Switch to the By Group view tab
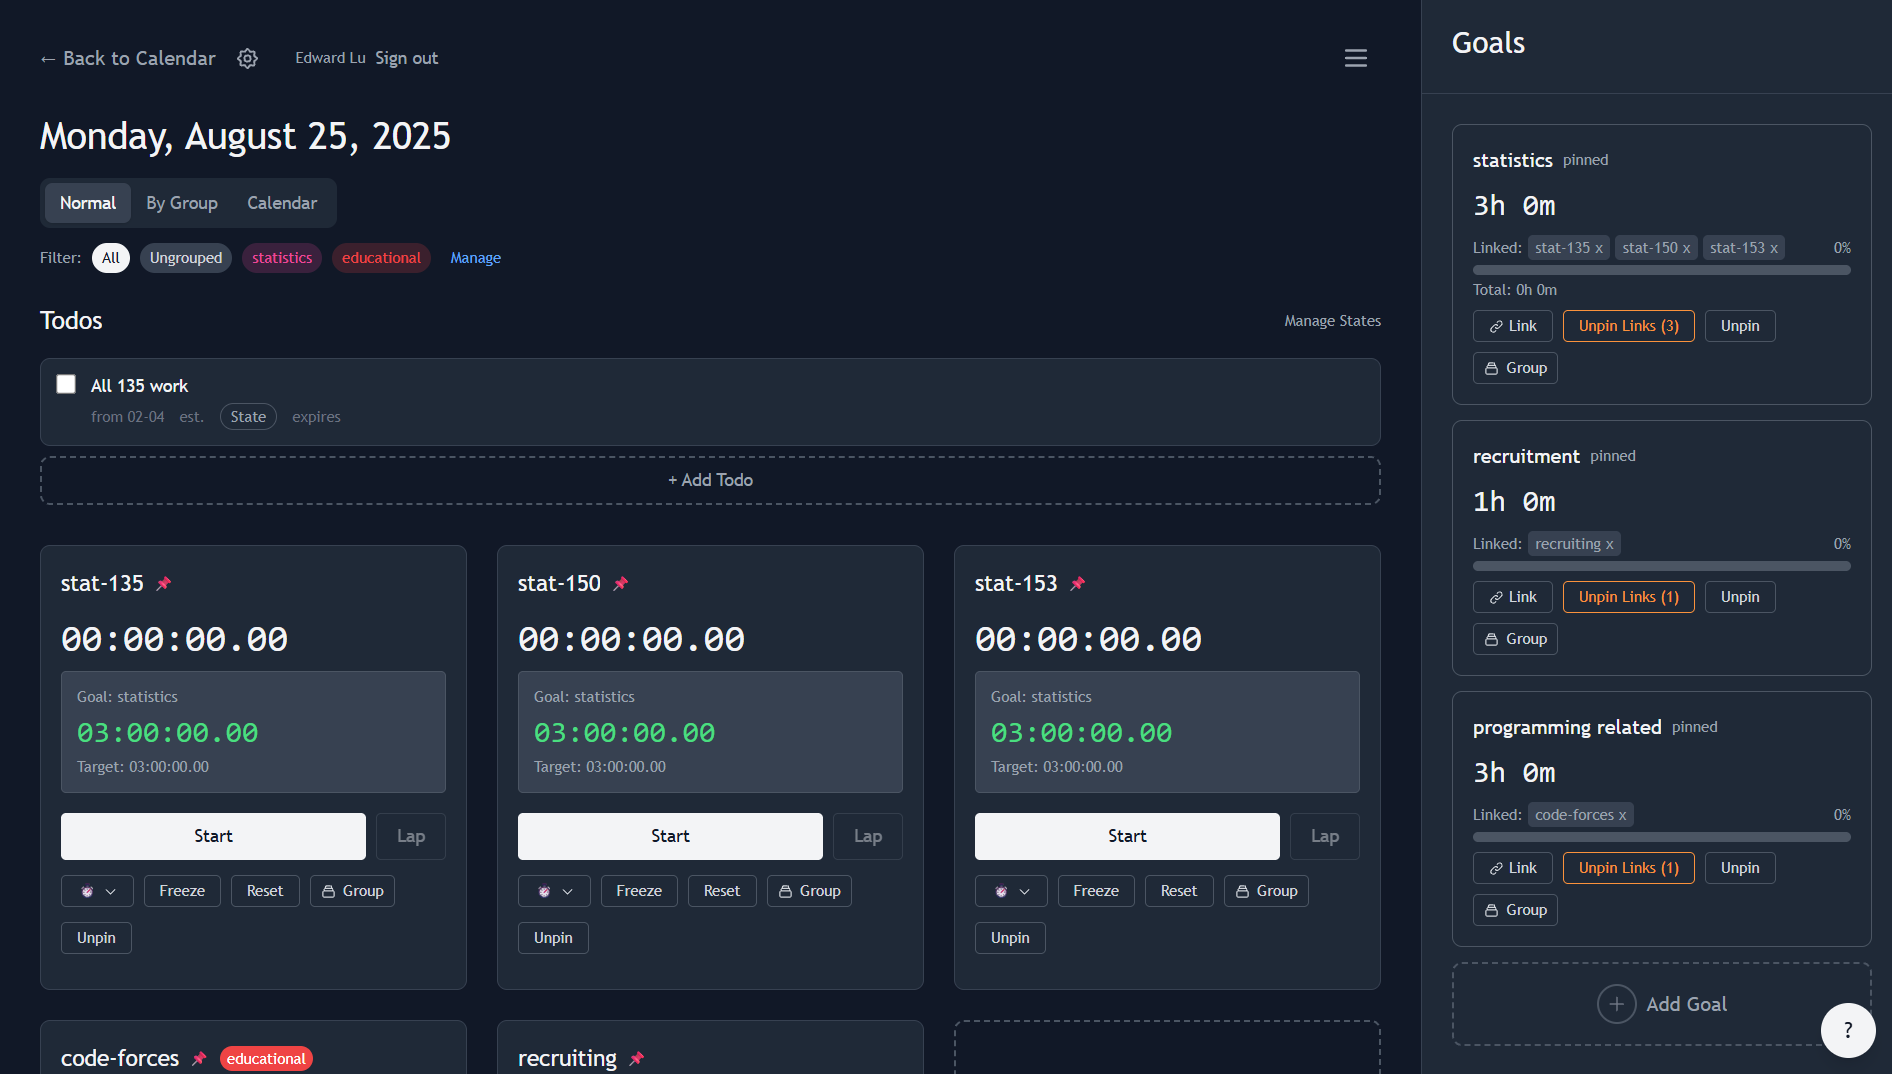This screenshot has height=1074, width=1892. (181, 203)
